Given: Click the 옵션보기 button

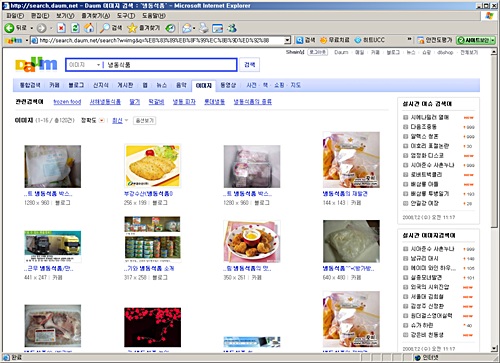Looking at the screenshot, I should (144, 120).
